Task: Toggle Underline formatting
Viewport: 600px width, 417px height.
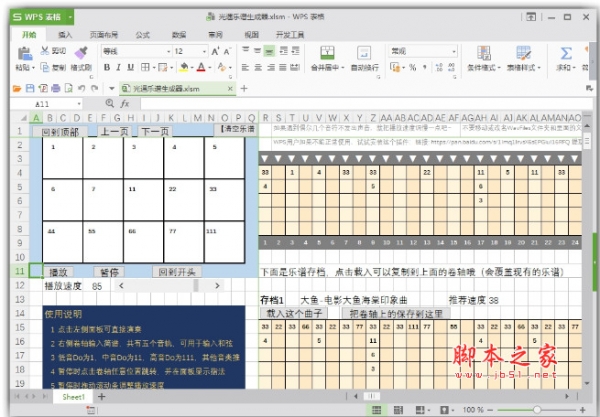Action: pyautogui.click(x=131, y=67)
